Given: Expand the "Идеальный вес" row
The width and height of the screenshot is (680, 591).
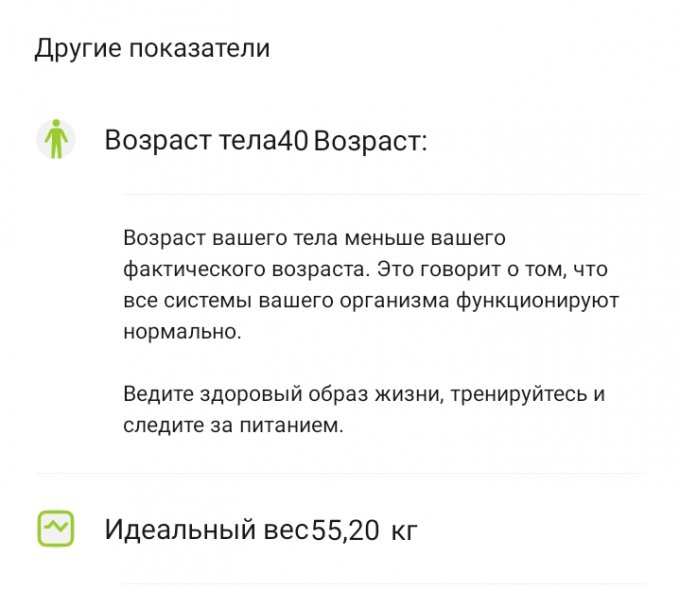Looking at the screenshot, I should tap(340, 529).
